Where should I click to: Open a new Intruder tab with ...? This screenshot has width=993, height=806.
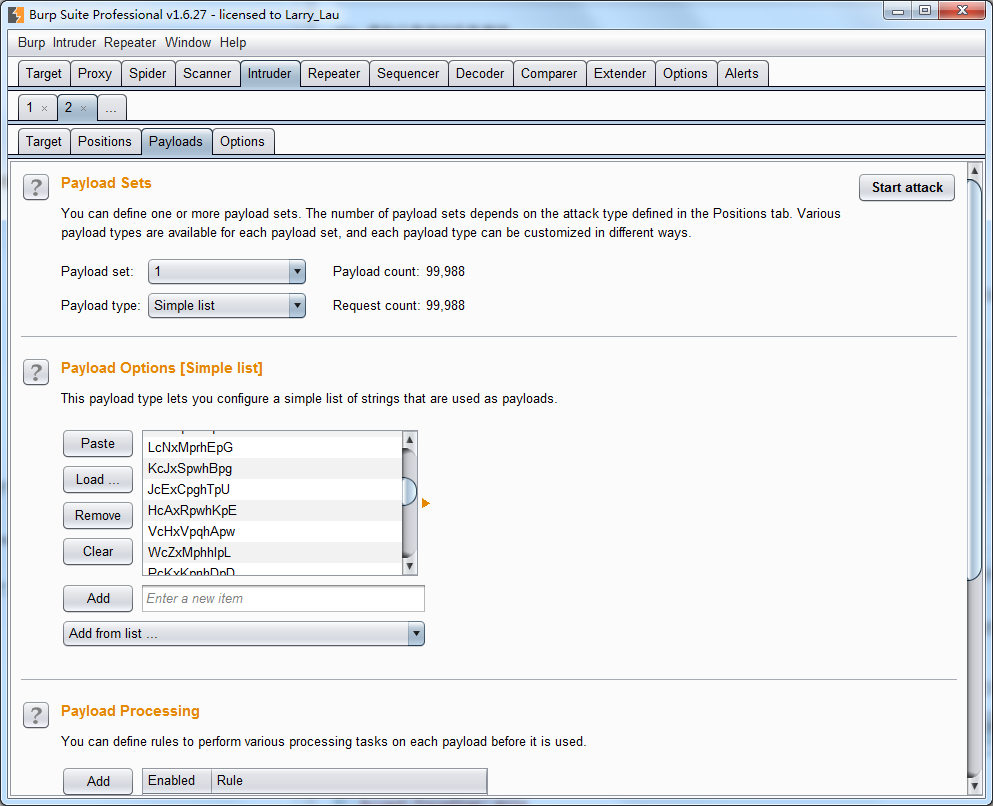coord(111,108)
